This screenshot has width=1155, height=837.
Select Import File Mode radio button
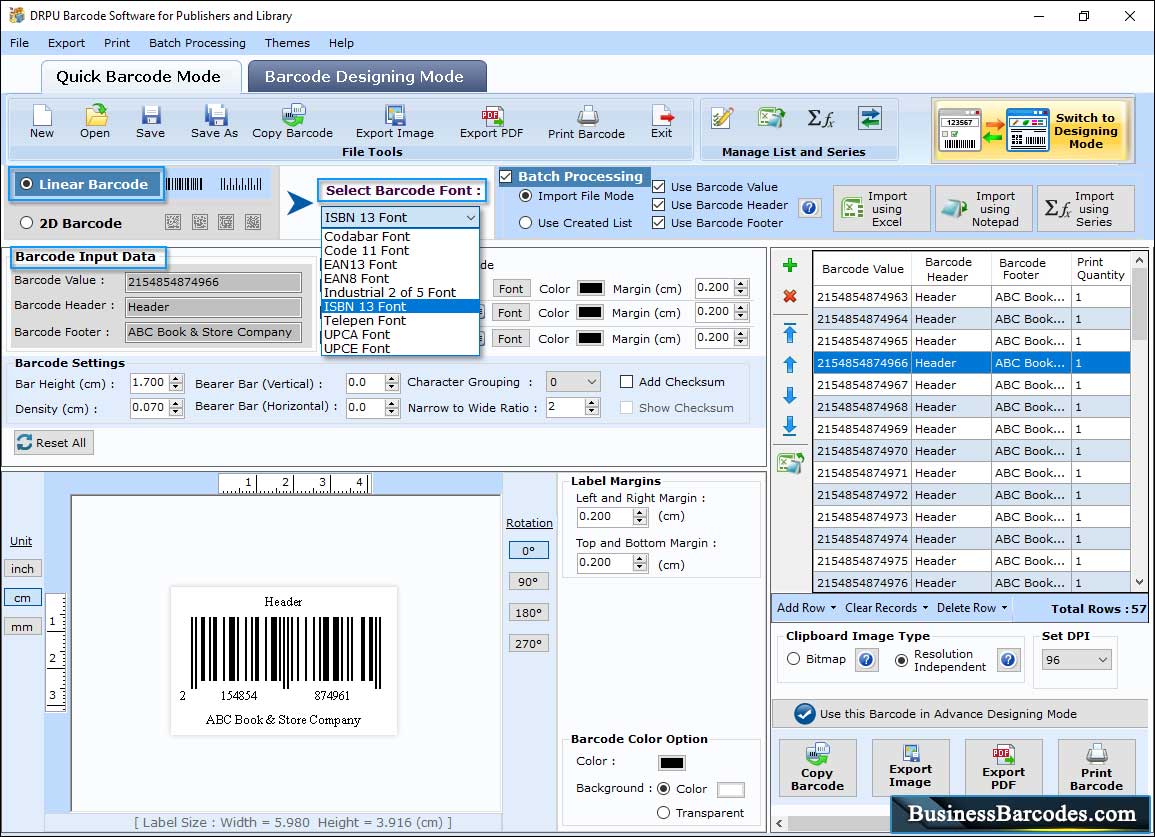tap(525, 196)
